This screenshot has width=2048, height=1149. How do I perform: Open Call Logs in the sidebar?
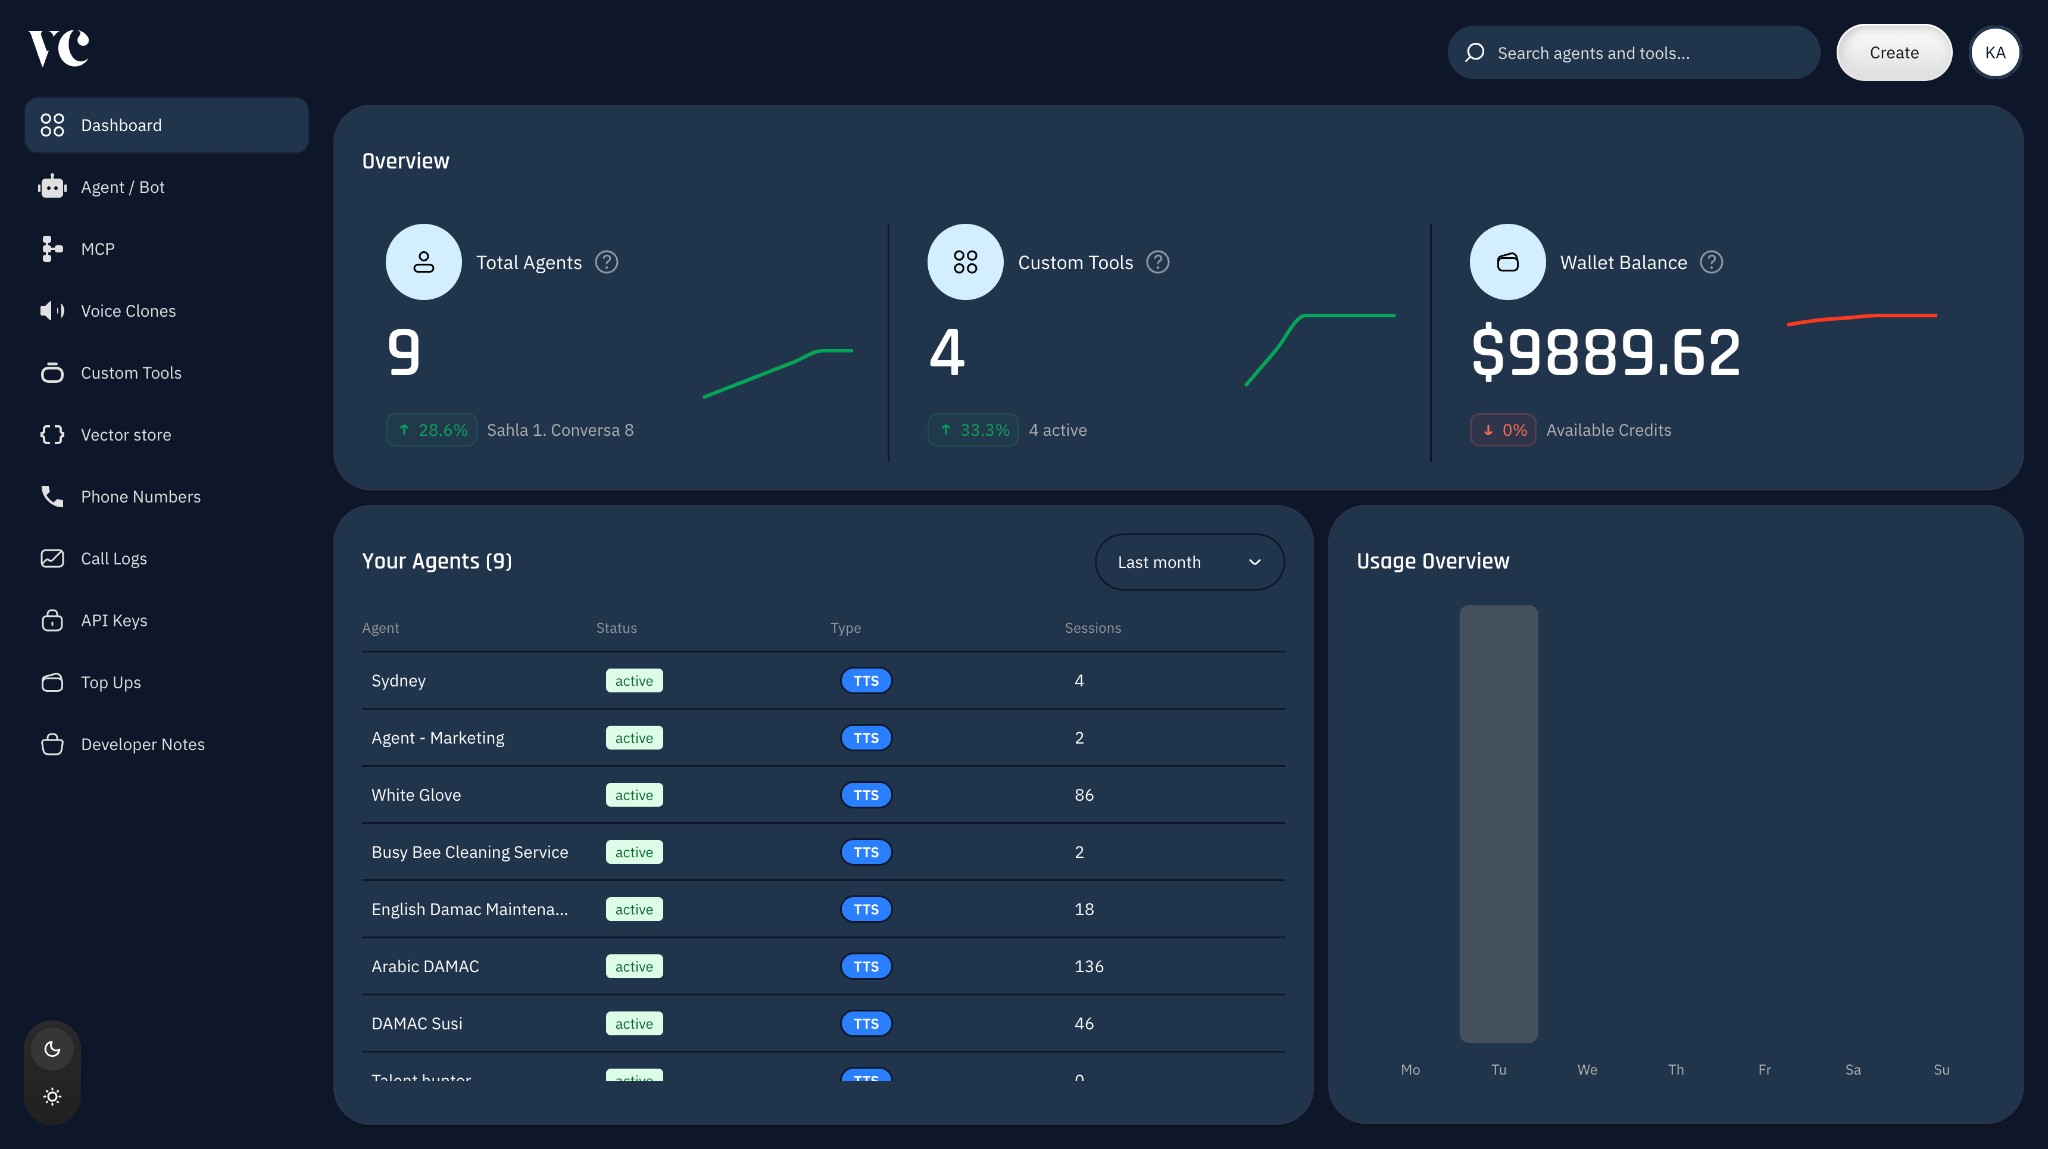pos(113,559)
